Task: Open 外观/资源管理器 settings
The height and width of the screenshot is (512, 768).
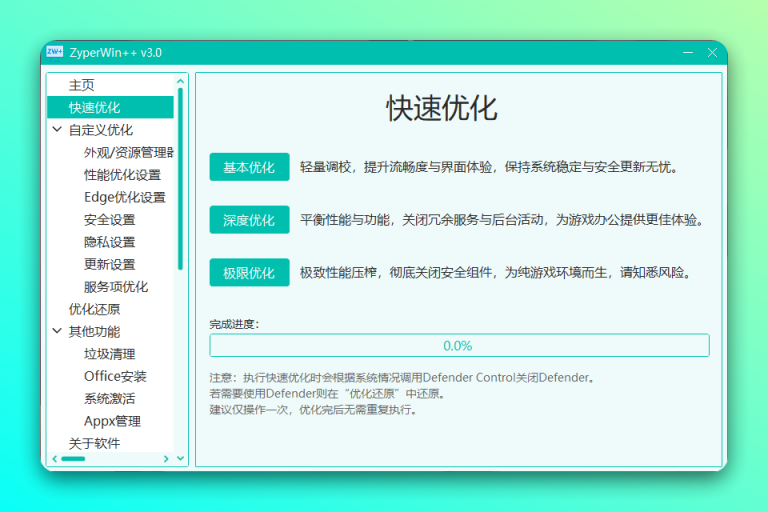Action: click(128, 152)
